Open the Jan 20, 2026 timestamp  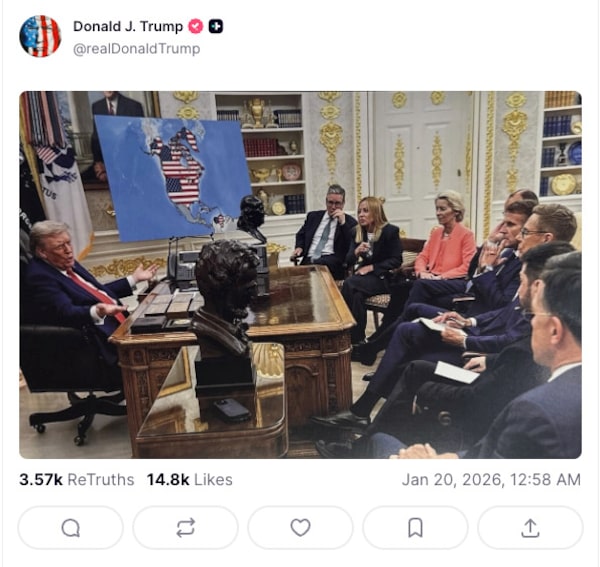(x=491, y=479)
